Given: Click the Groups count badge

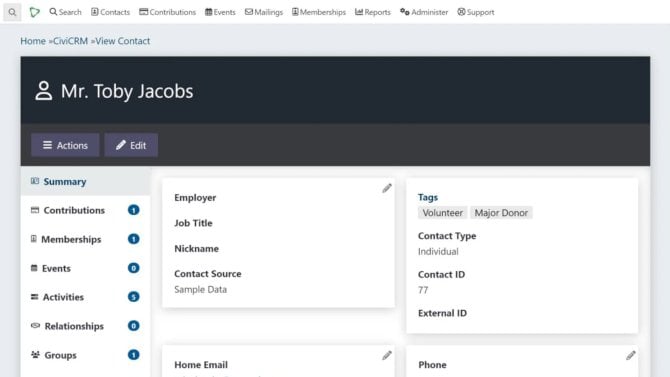Looking at the screenshot, I should click(x=133, y=355).
